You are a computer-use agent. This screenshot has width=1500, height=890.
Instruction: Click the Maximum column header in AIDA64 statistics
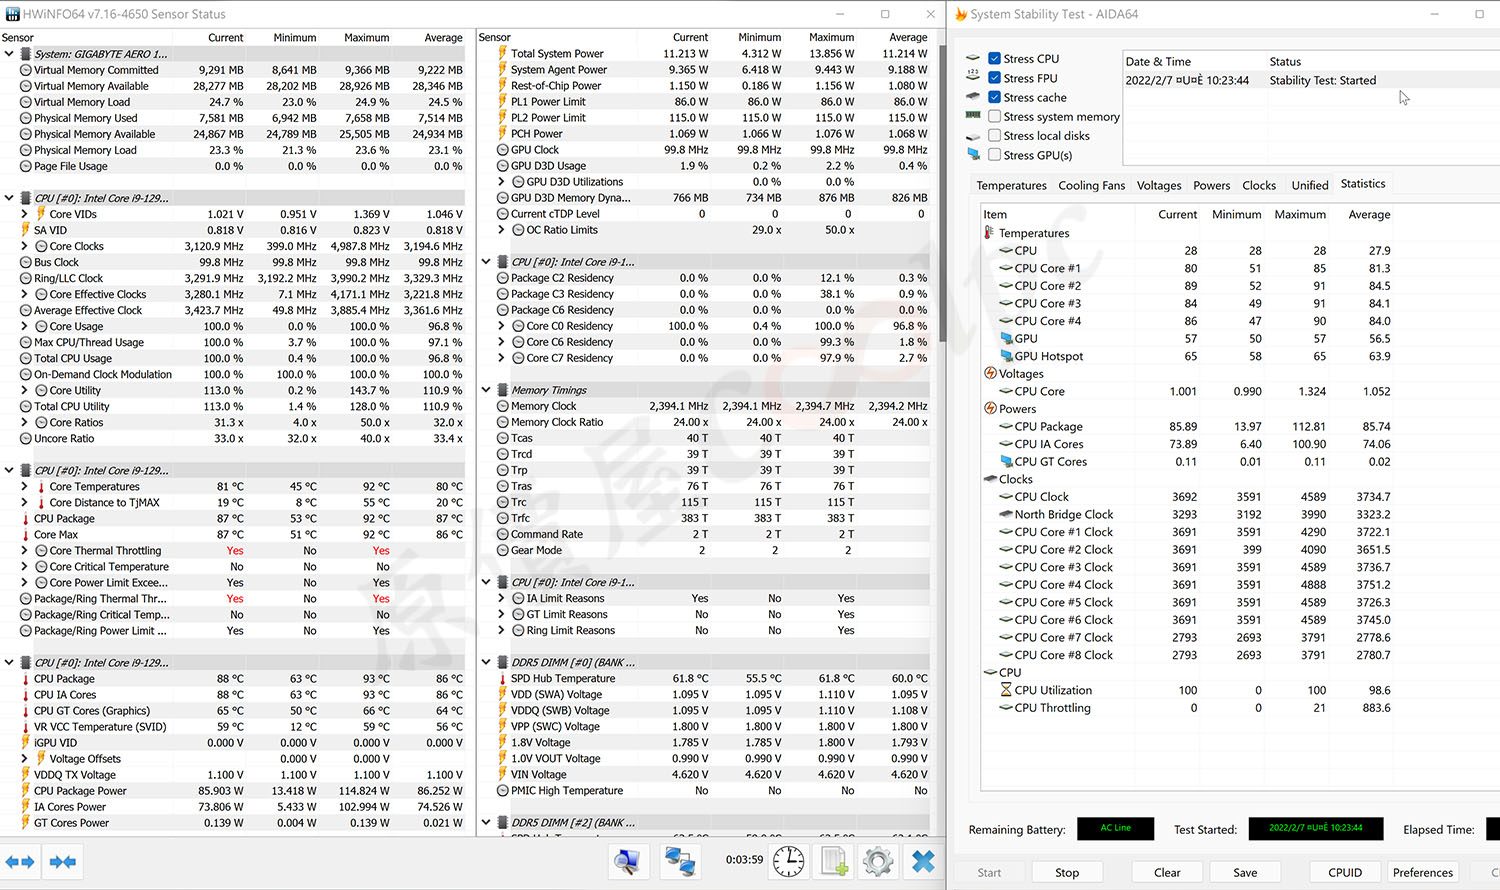click(x=1300, y=214)
